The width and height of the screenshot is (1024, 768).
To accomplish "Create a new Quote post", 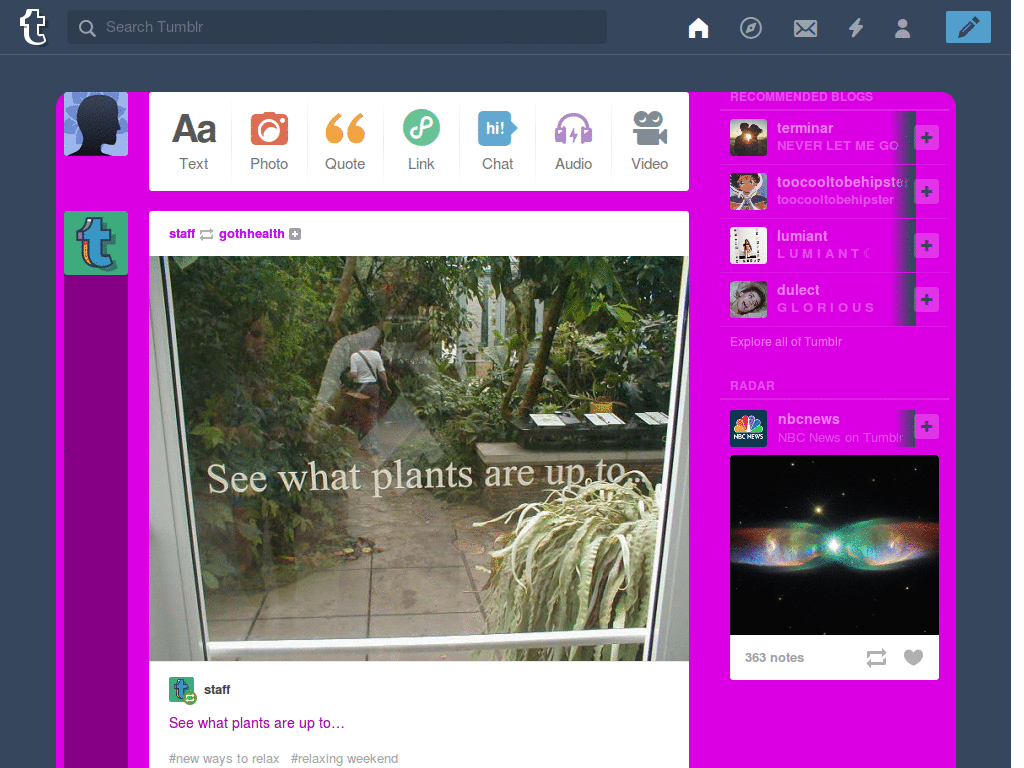I will pyautogui.click(x=345, y=141).
